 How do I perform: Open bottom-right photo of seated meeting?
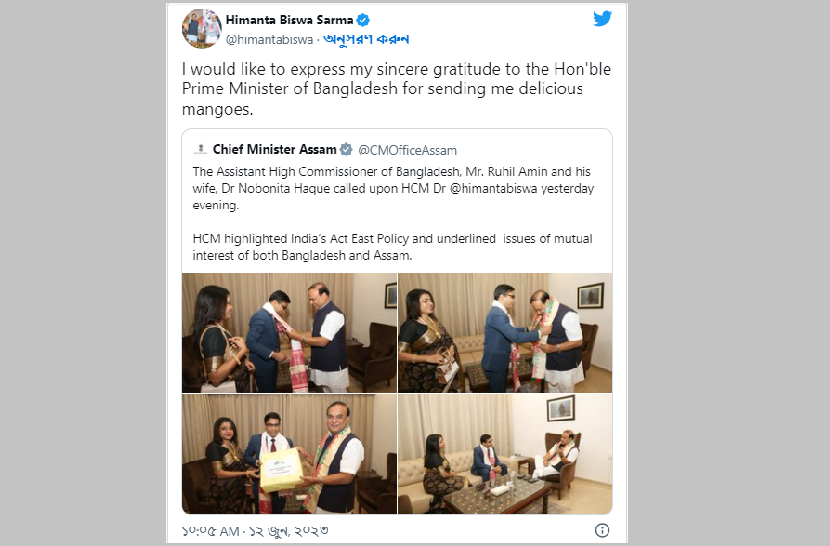(505, 454)
